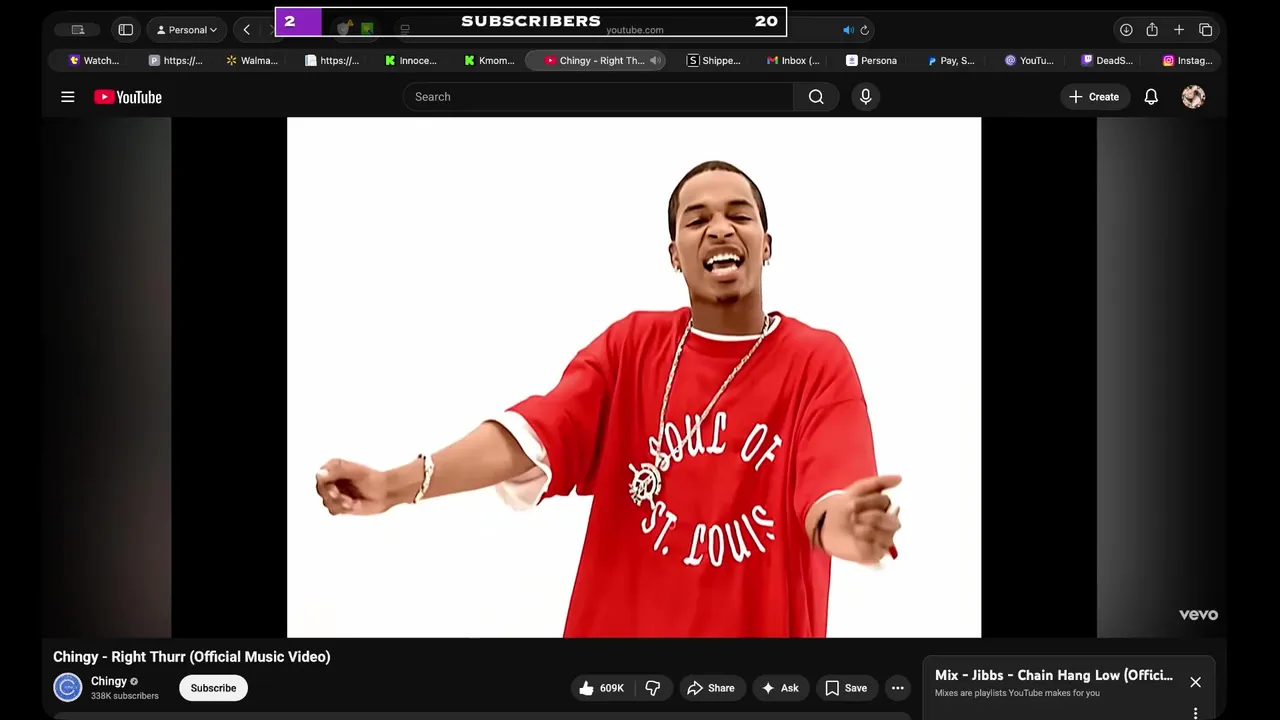Expand the Personal profile dropdown
The image size is (1280, 720).
(x=187, y=30)
